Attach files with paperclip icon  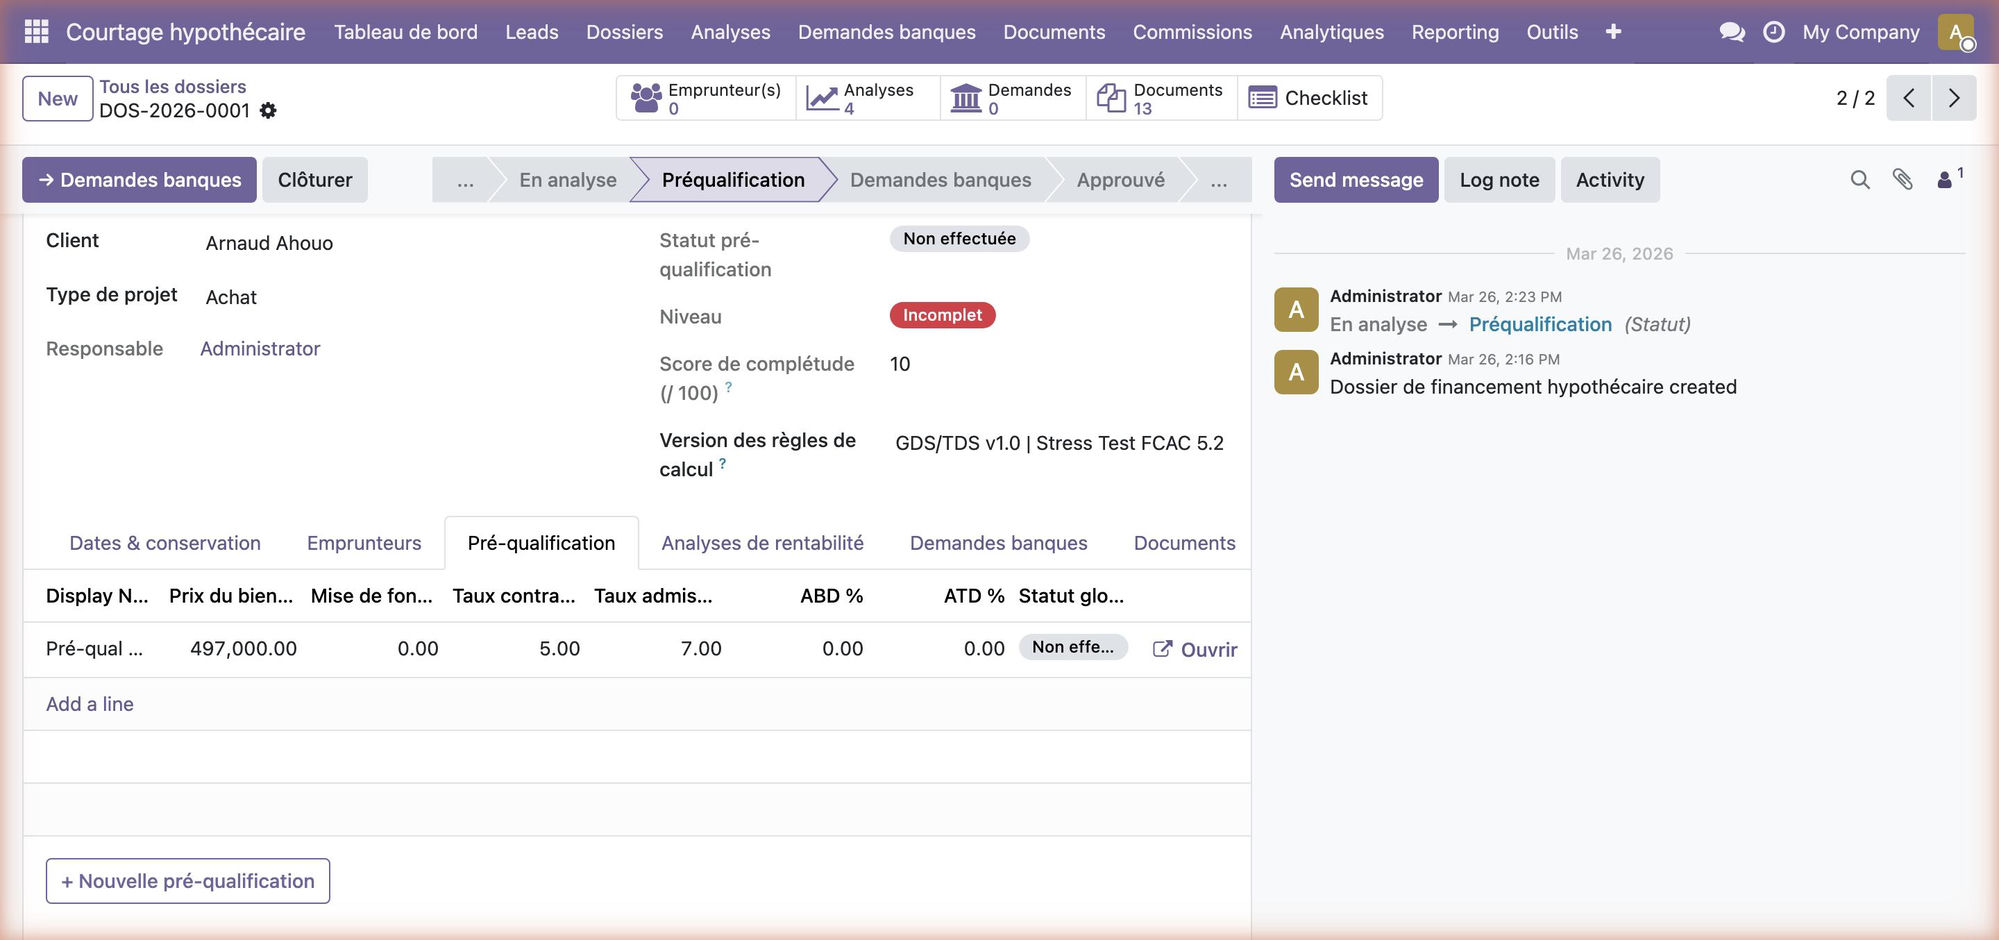pos(1902,180)
